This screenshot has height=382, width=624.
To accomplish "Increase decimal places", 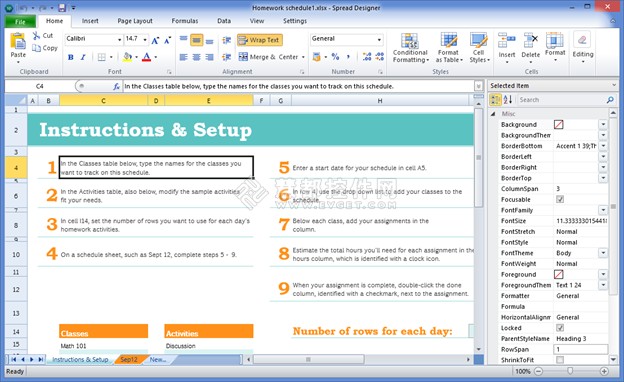I will point(367,57).
